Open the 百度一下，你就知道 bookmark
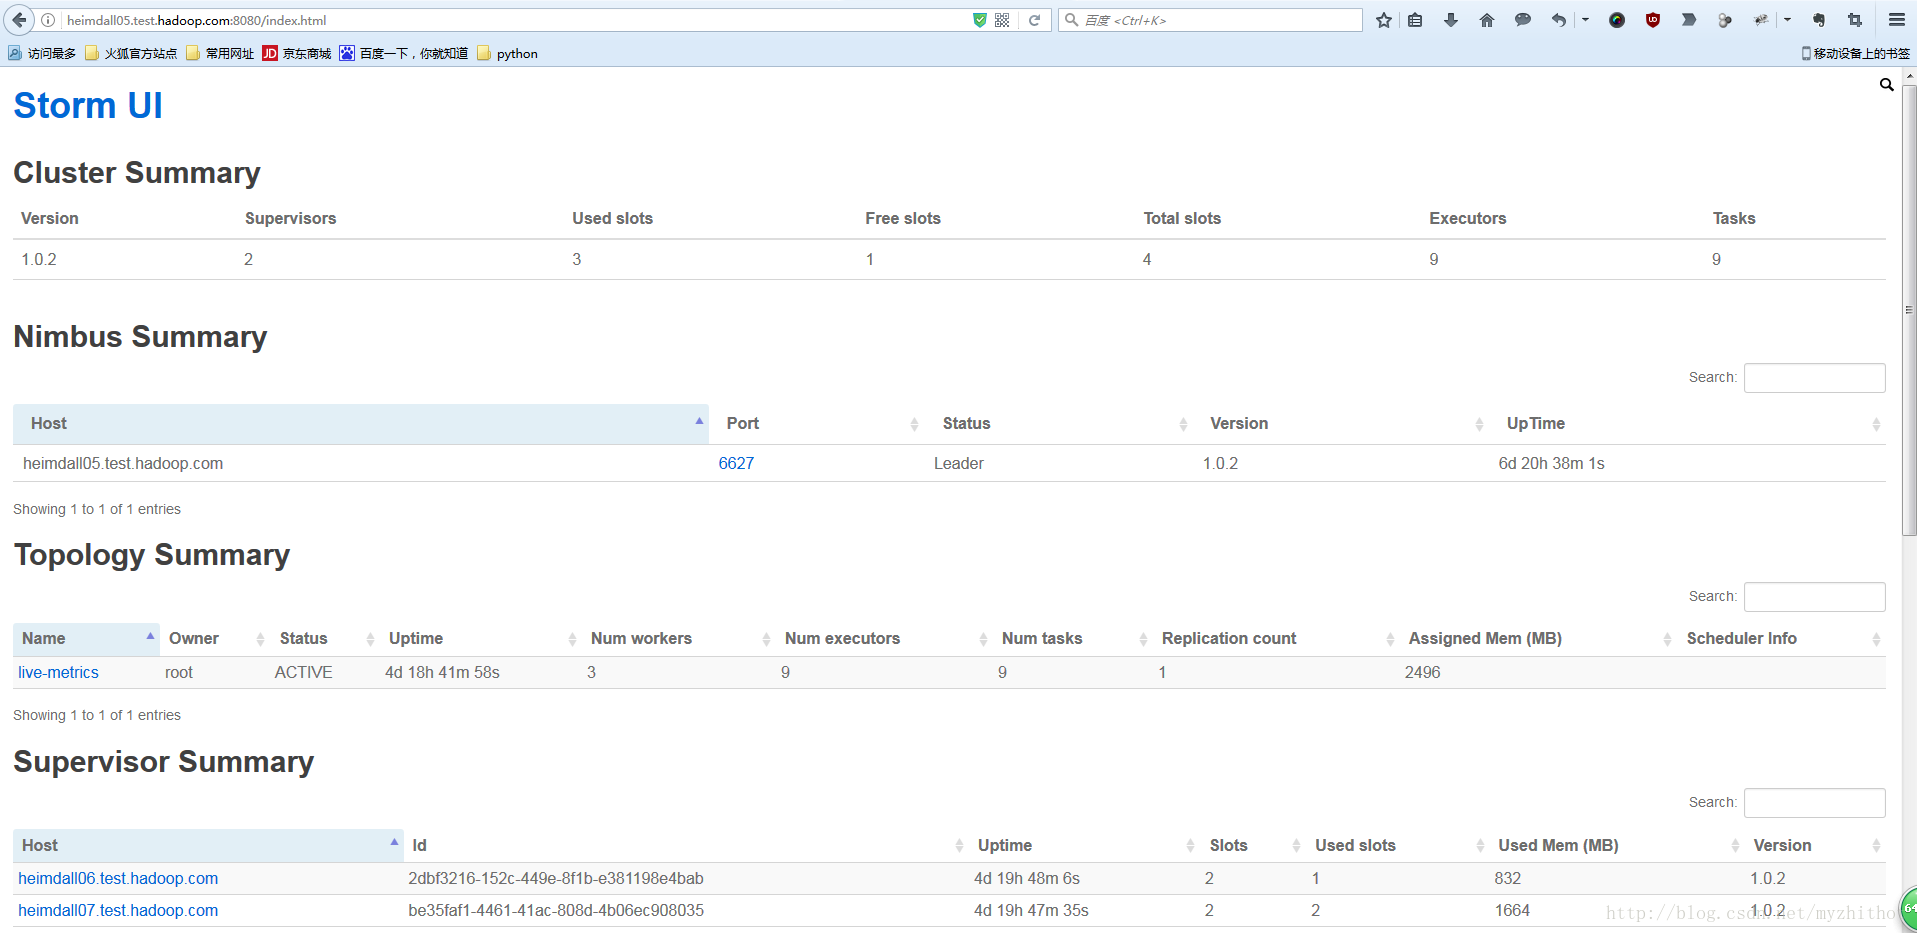Viewport: 1917px width, 933px height. tap(404, 54)
